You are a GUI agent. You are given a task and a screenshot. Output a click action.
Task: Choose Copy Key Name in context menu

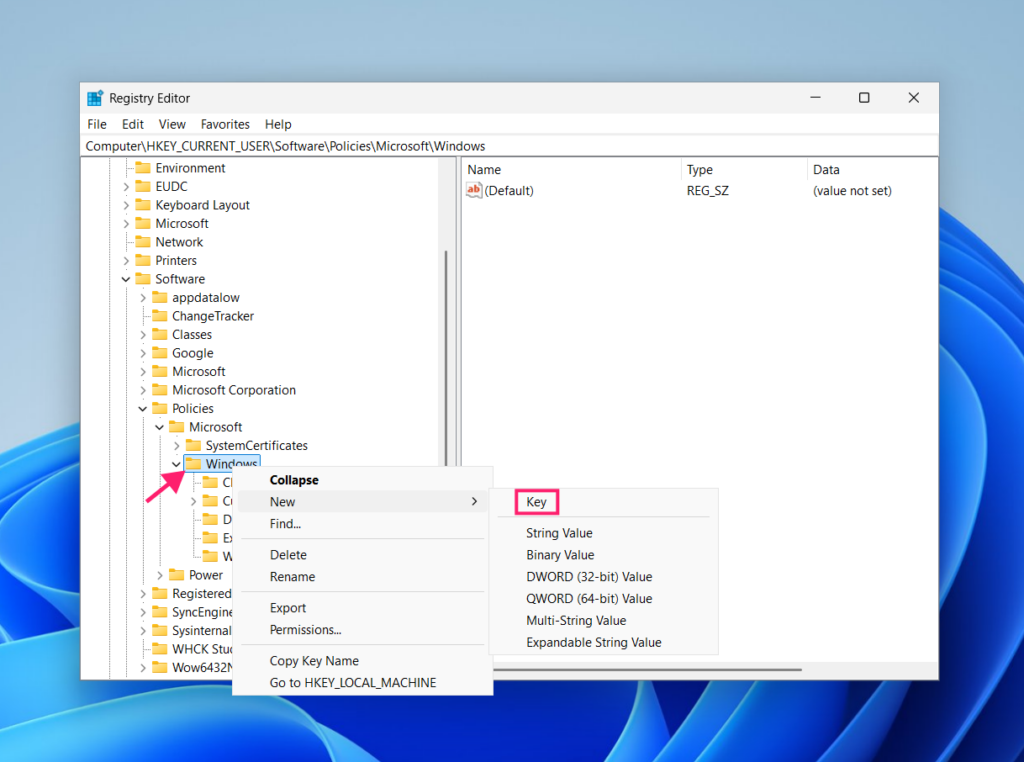point(362,661)
